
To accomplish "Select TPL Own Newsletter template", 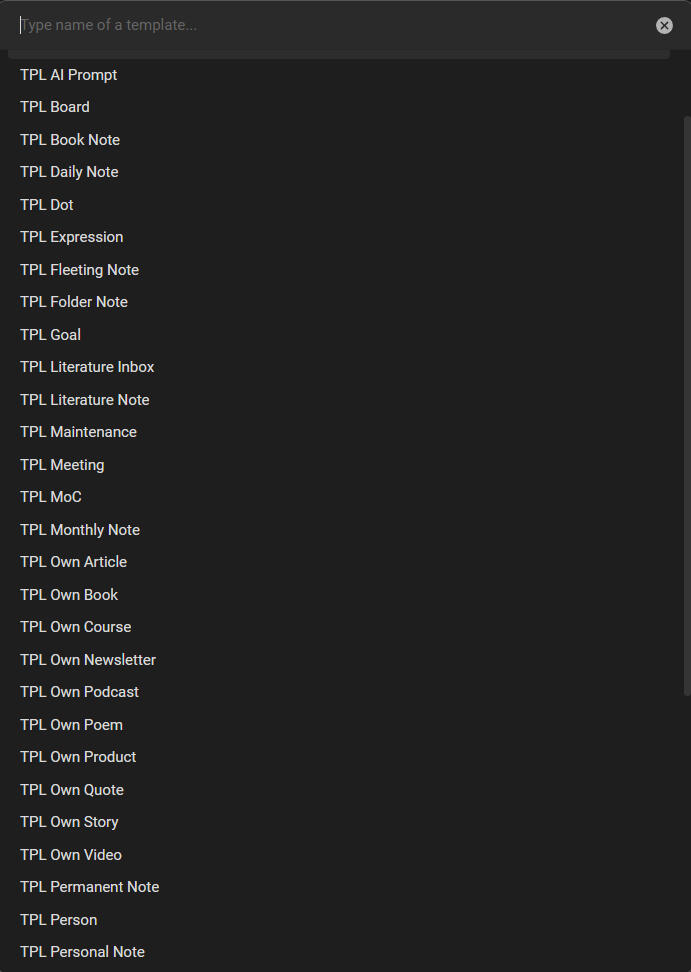I will [88, 660].
